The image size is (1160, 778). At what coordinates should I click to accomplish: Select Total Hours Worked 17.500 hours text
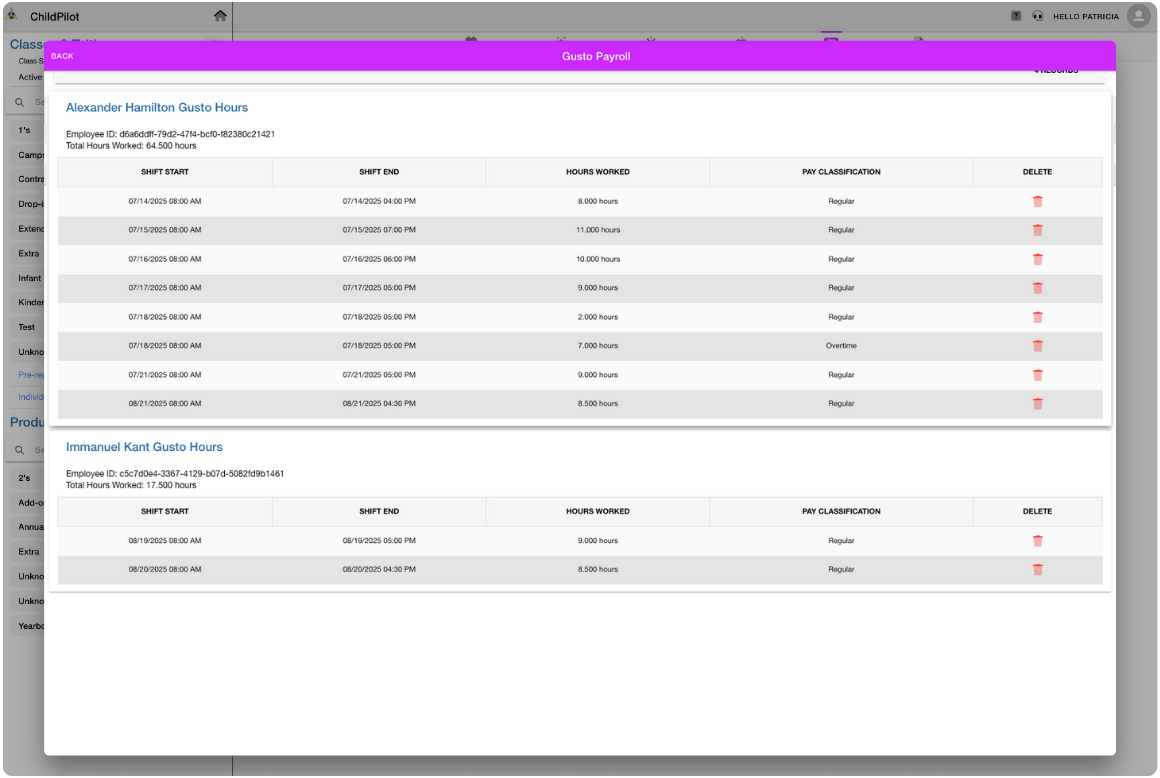pos(131,485)
